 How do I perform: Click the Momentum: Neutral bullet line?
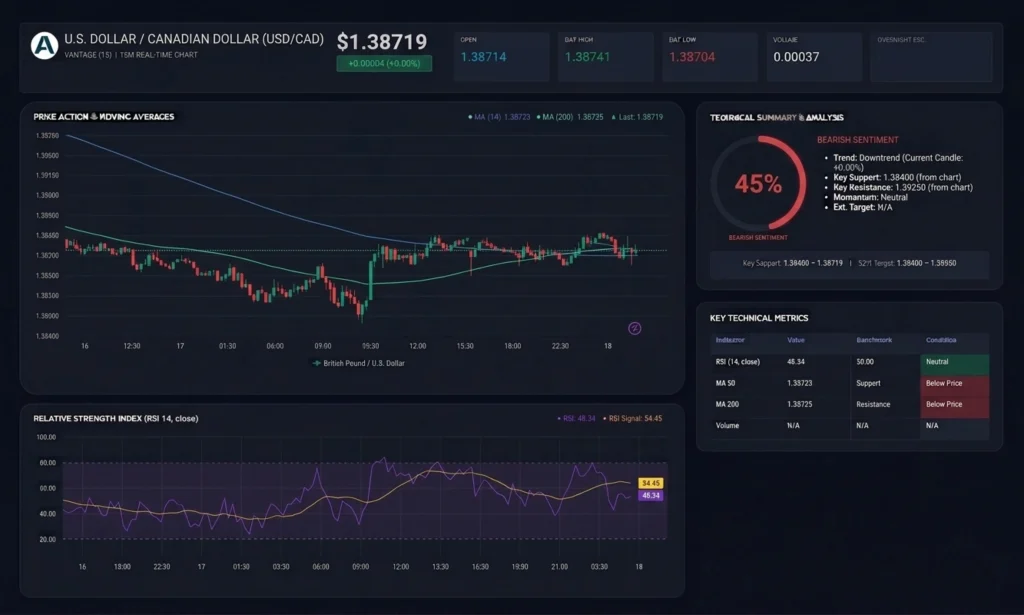(x=870, y=197)
